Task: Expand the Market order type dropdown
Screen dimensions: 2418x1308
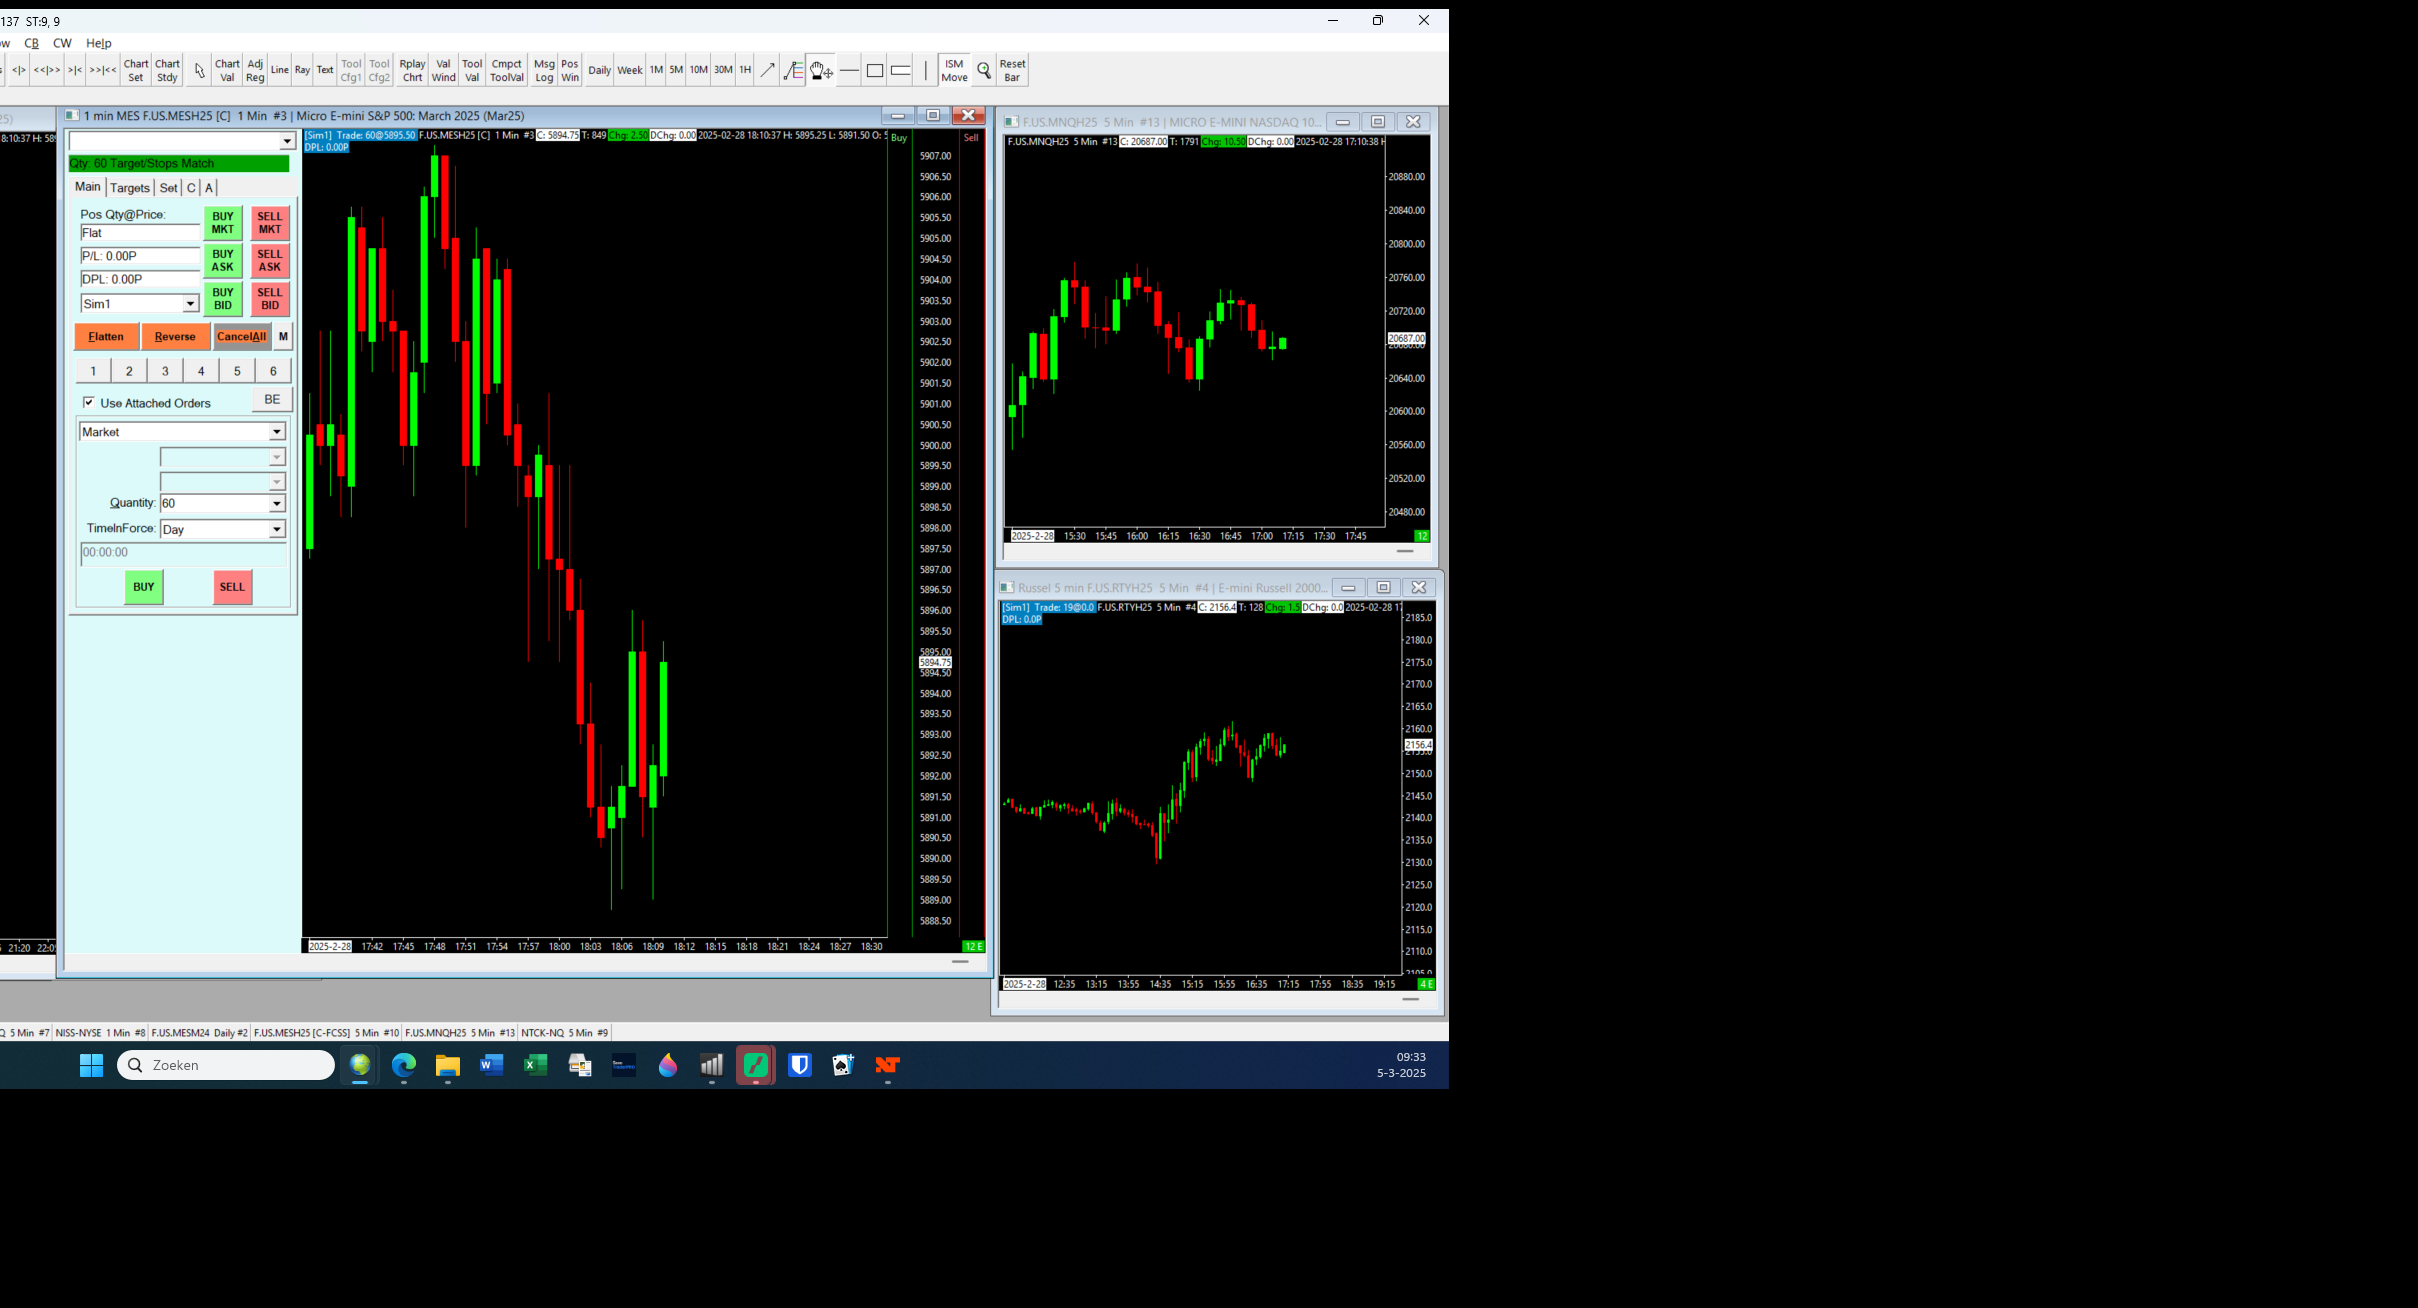Action: pyautogui.click(x=277, y=432)
